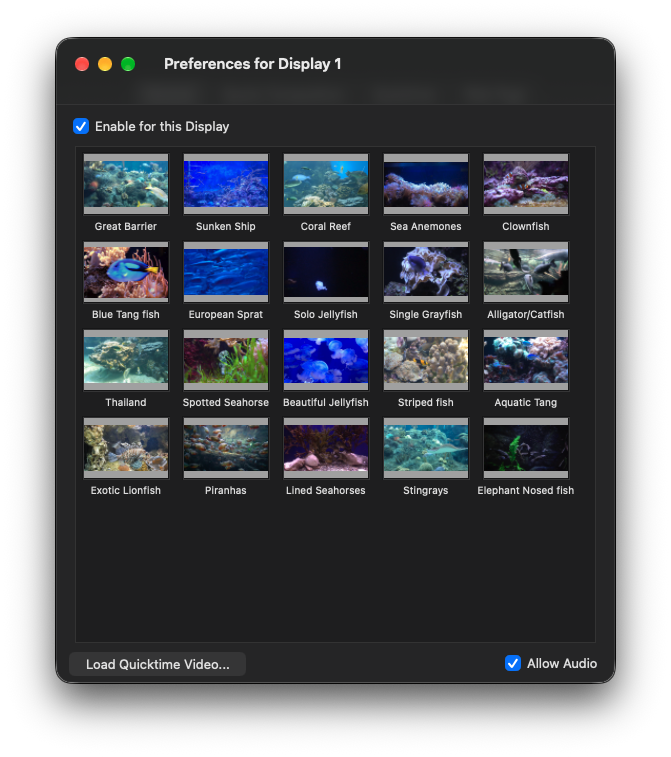
Task: Choose the Single Grayfish thumbnail
Action: (x=426, y=272)
